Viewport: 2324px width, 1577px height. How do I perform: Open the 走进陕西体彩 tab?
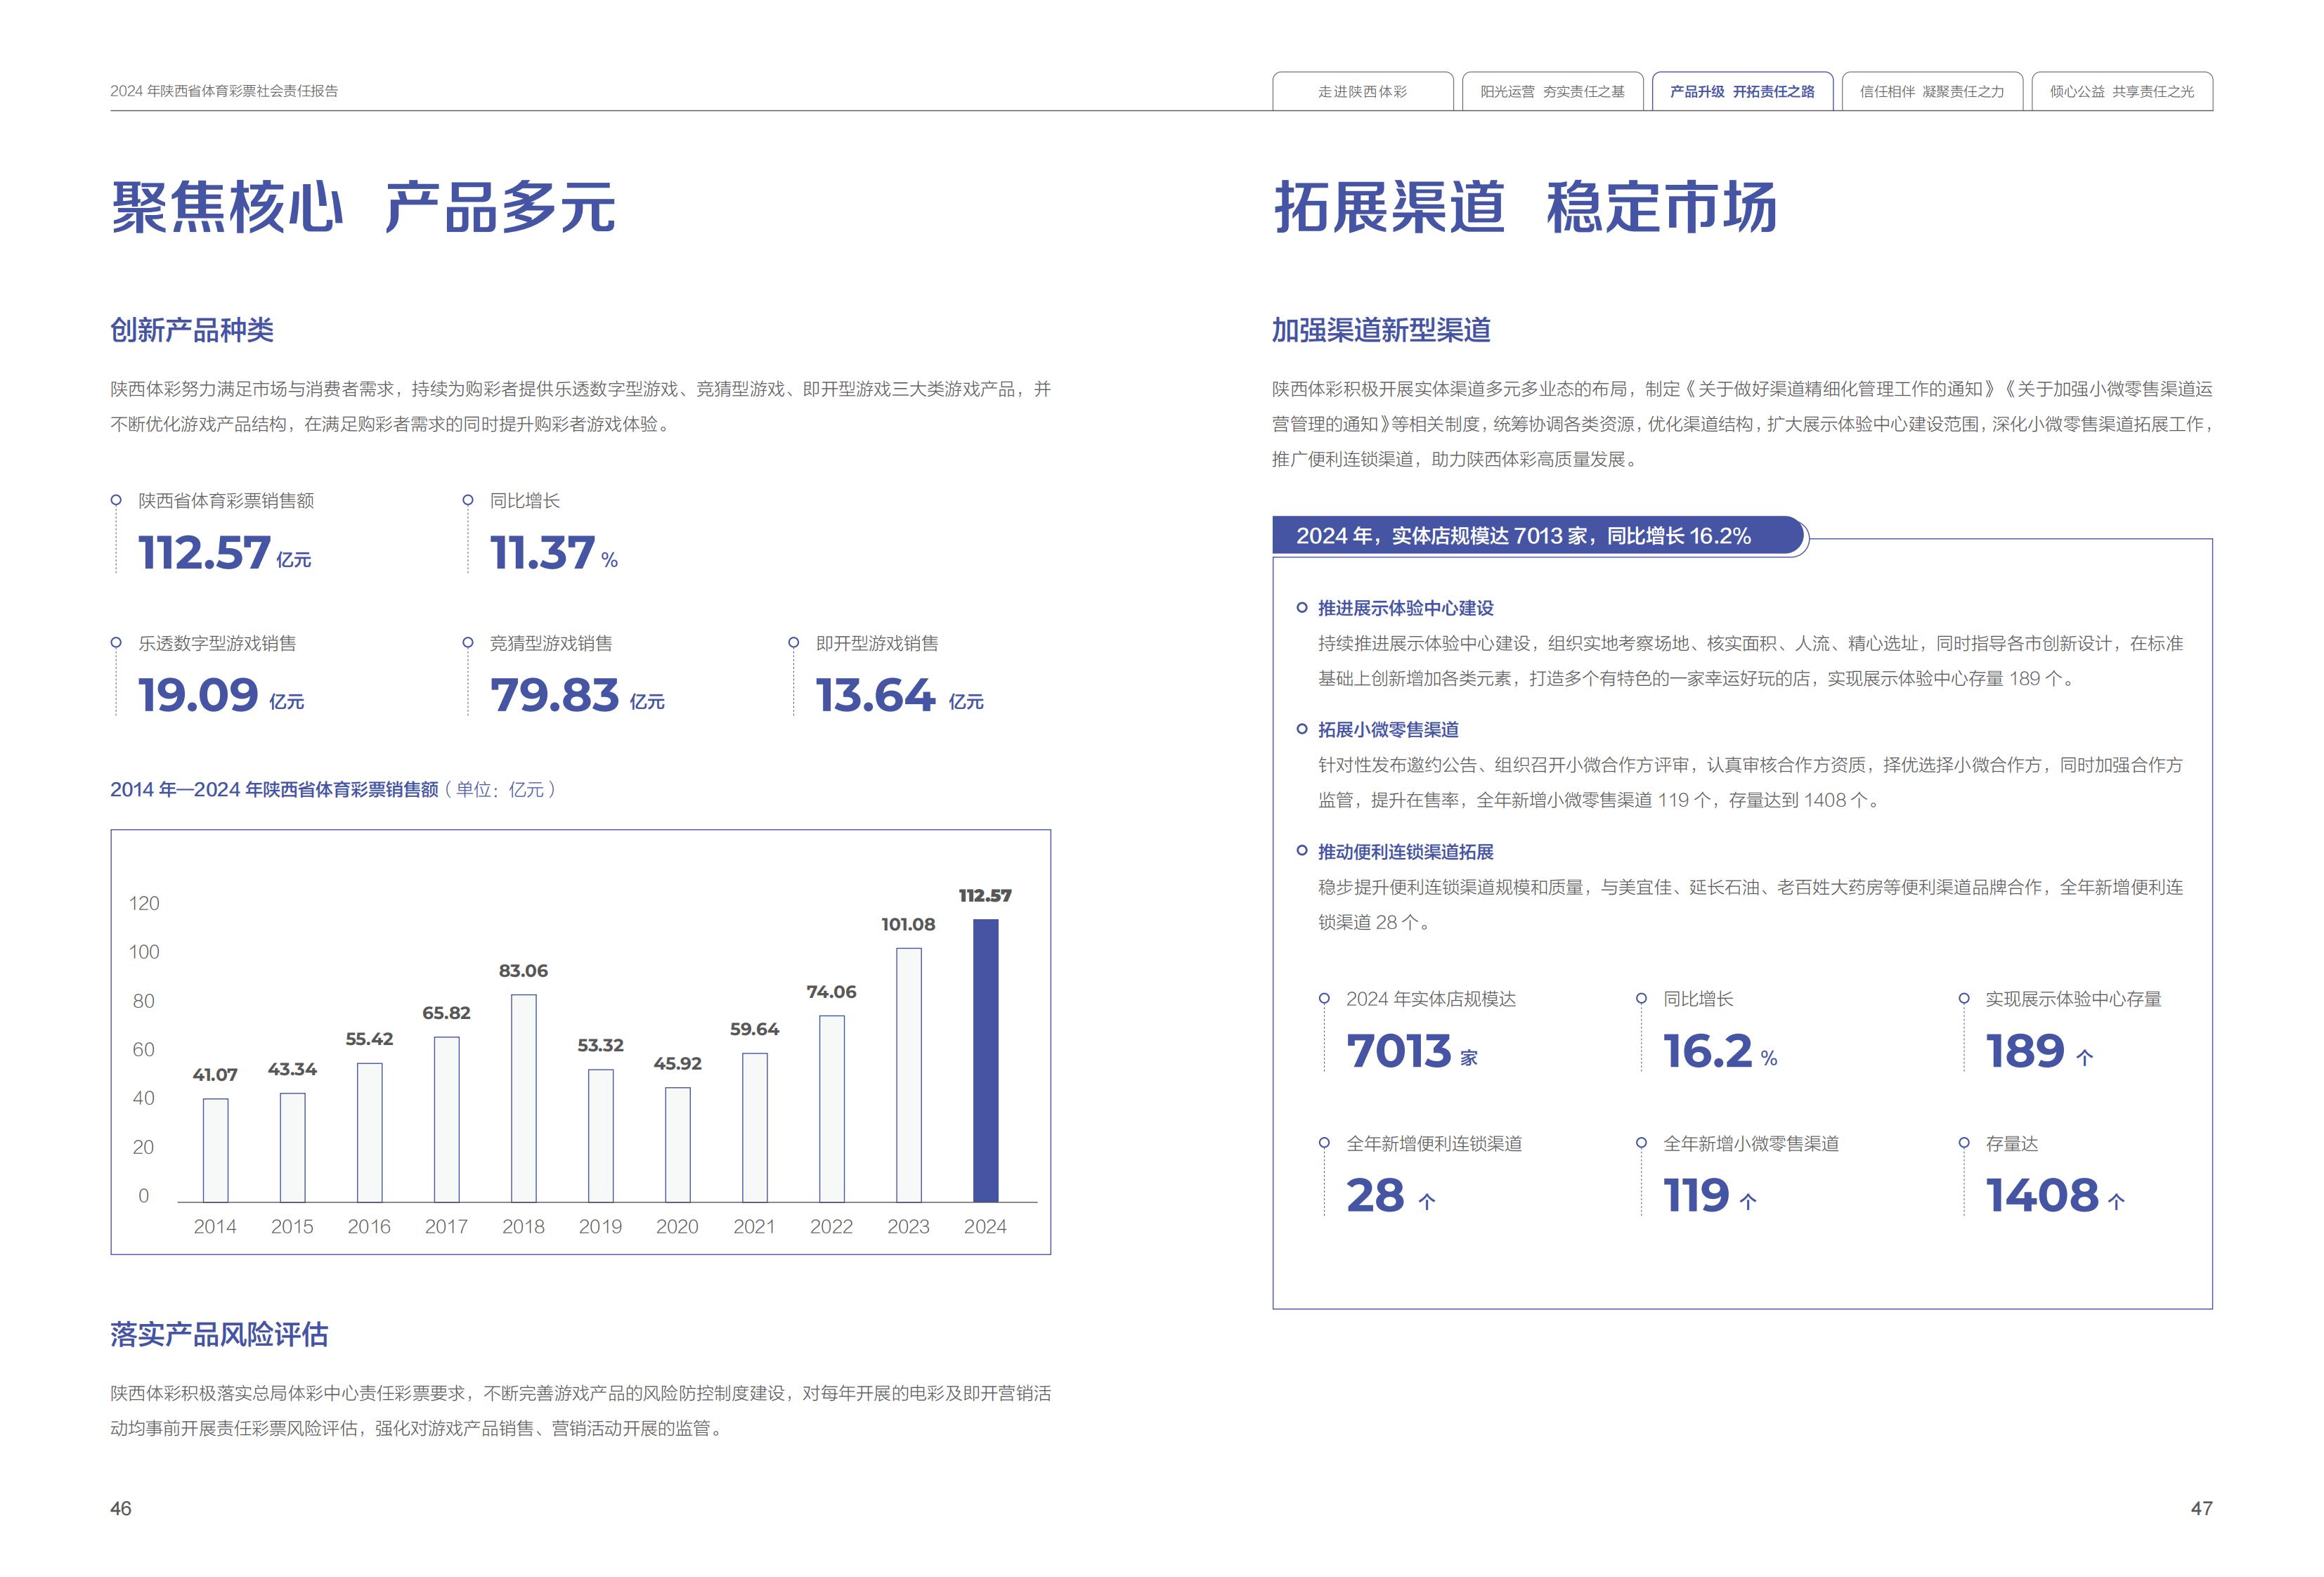tap(1362, 91)
